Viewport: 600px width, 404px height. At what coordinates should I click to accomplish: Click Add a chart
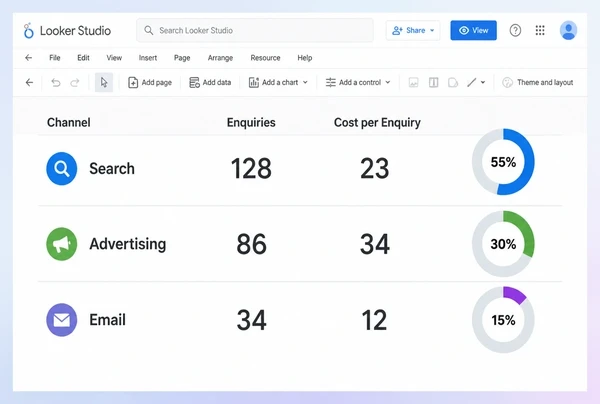point(274,82)
